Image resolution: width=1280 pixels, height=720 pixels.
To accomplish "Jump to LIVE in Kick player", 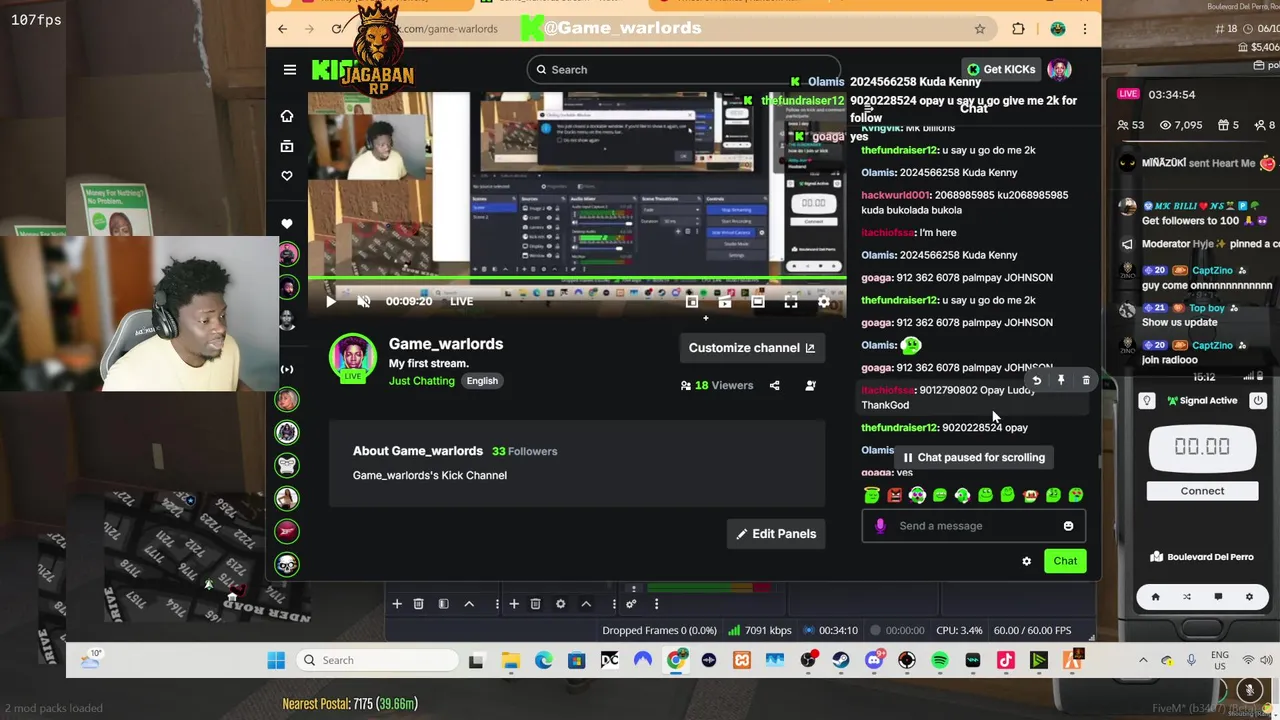I will click(x=461, y=301).
